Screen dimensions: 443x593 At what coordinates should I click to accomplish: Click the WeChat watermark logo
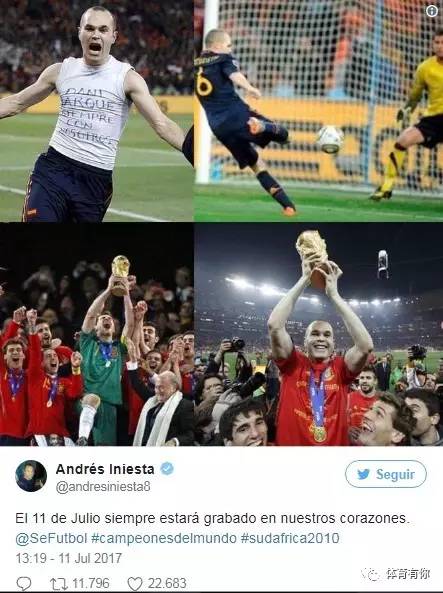(371, 573)
